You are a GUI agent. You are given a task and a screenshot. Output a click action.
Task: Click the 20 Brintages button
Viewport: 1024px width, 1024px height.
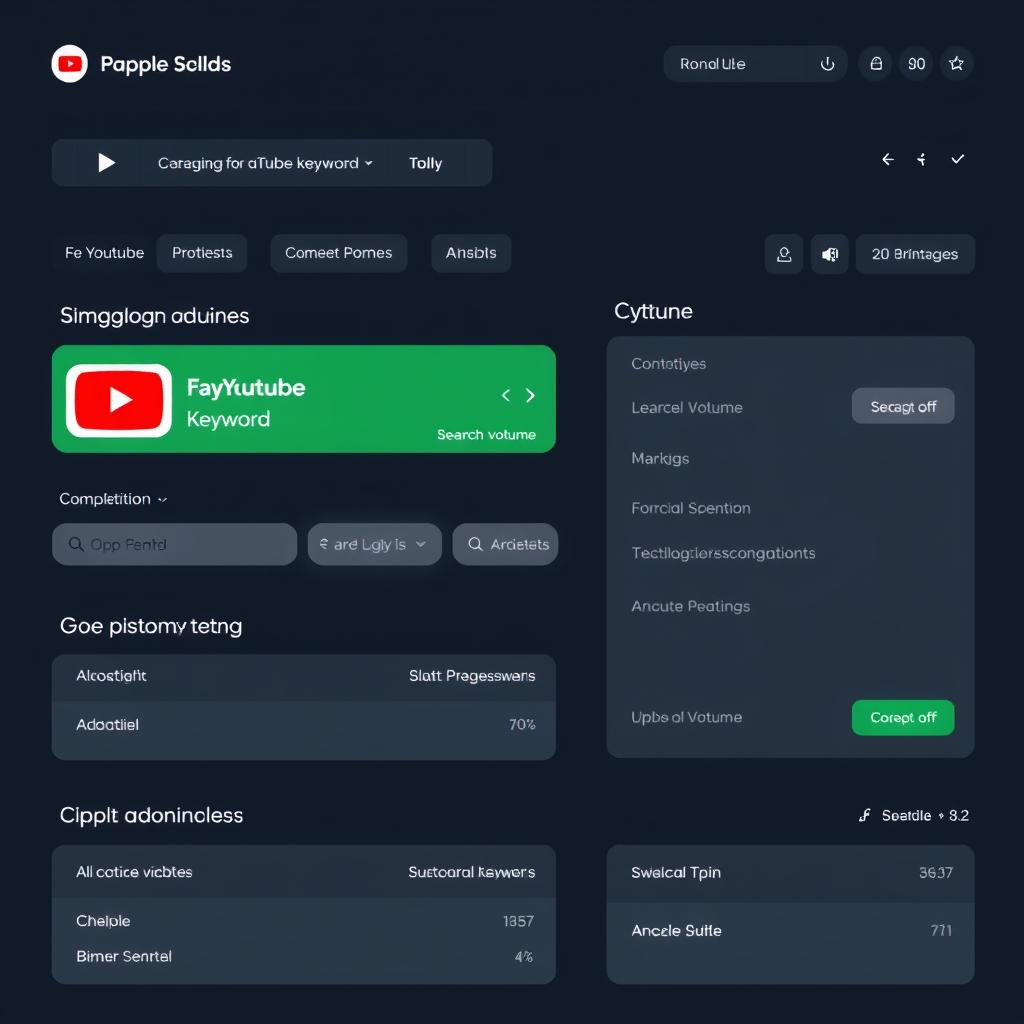pyautogui.click(x=915, y=254)
